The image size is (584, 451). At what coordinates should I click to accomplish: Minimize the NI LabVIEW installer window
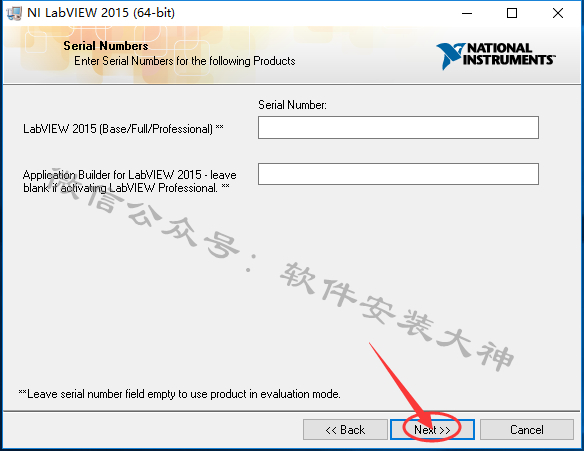click(467, 13)
